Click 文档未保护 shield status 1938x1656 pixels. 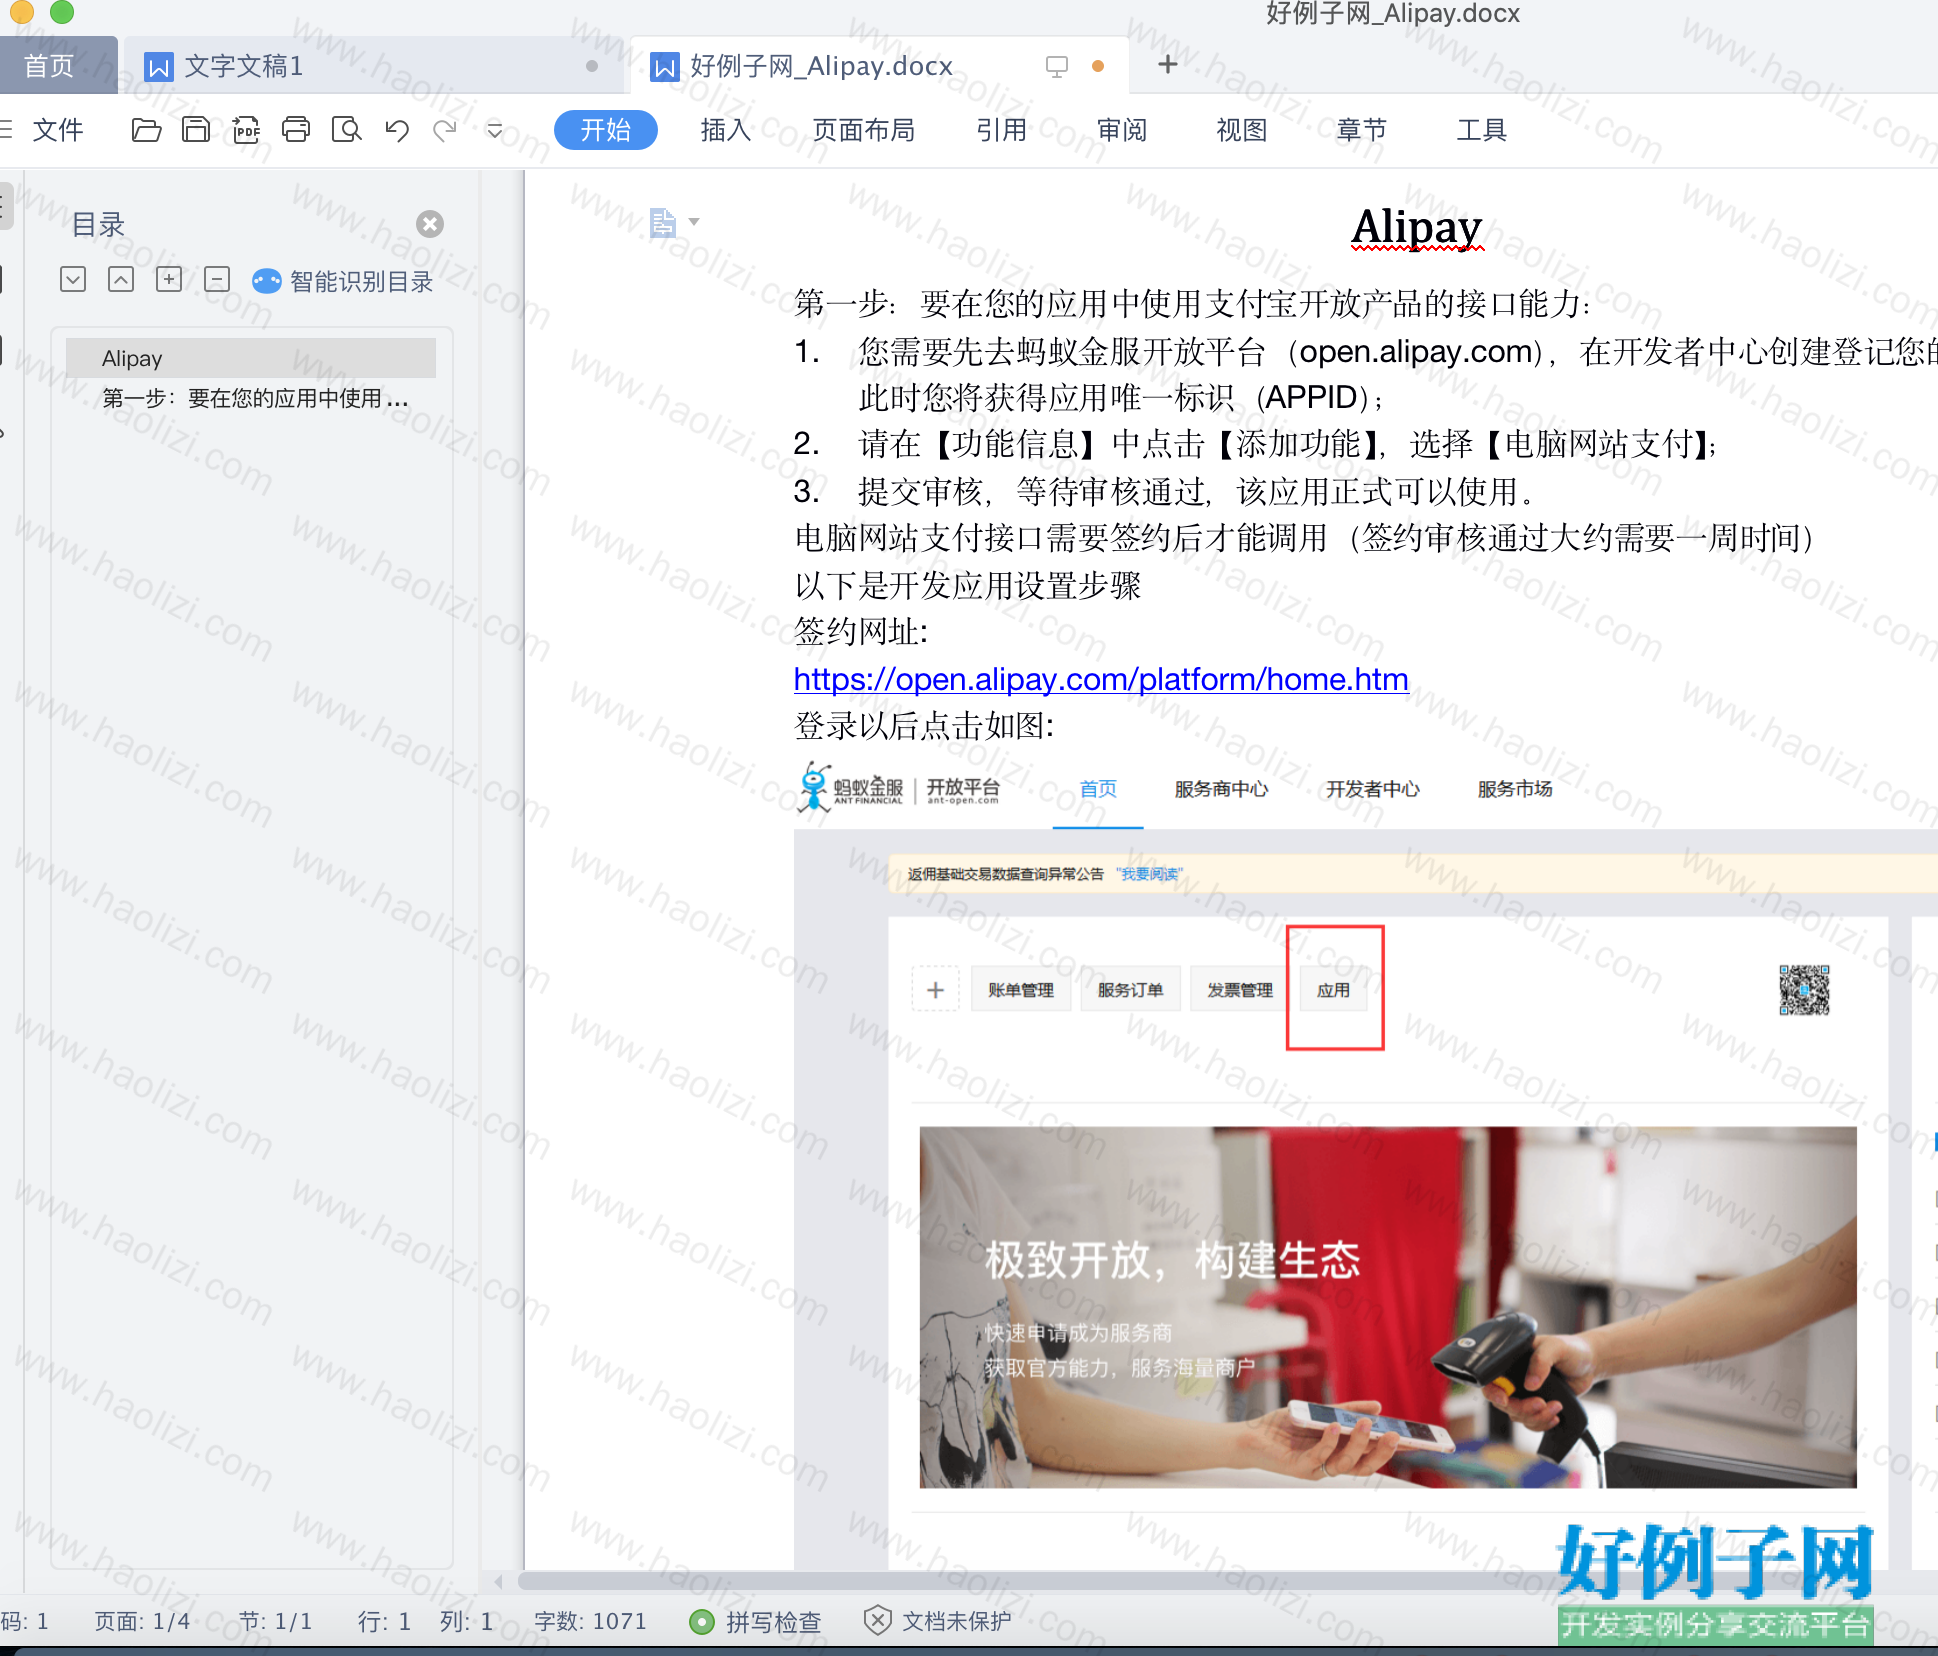point(938,1621)
